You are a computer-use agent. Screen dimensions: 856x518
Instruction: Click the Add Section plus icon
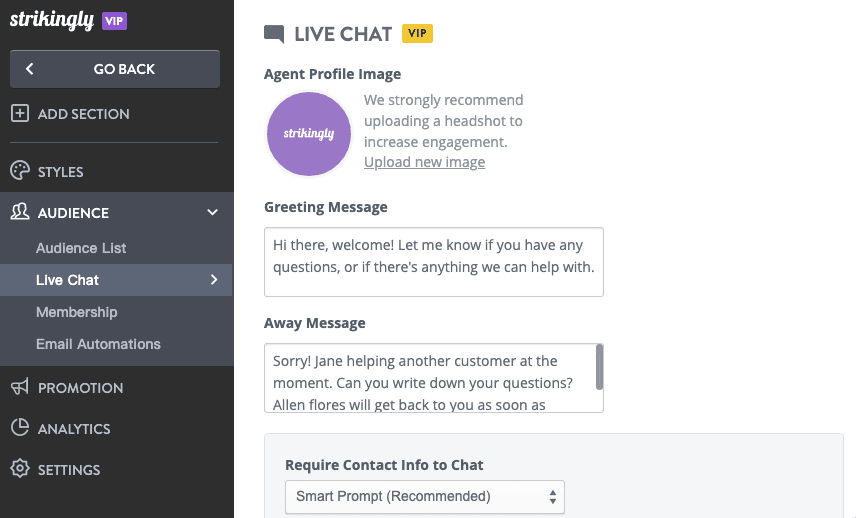(x=19, y=114)
